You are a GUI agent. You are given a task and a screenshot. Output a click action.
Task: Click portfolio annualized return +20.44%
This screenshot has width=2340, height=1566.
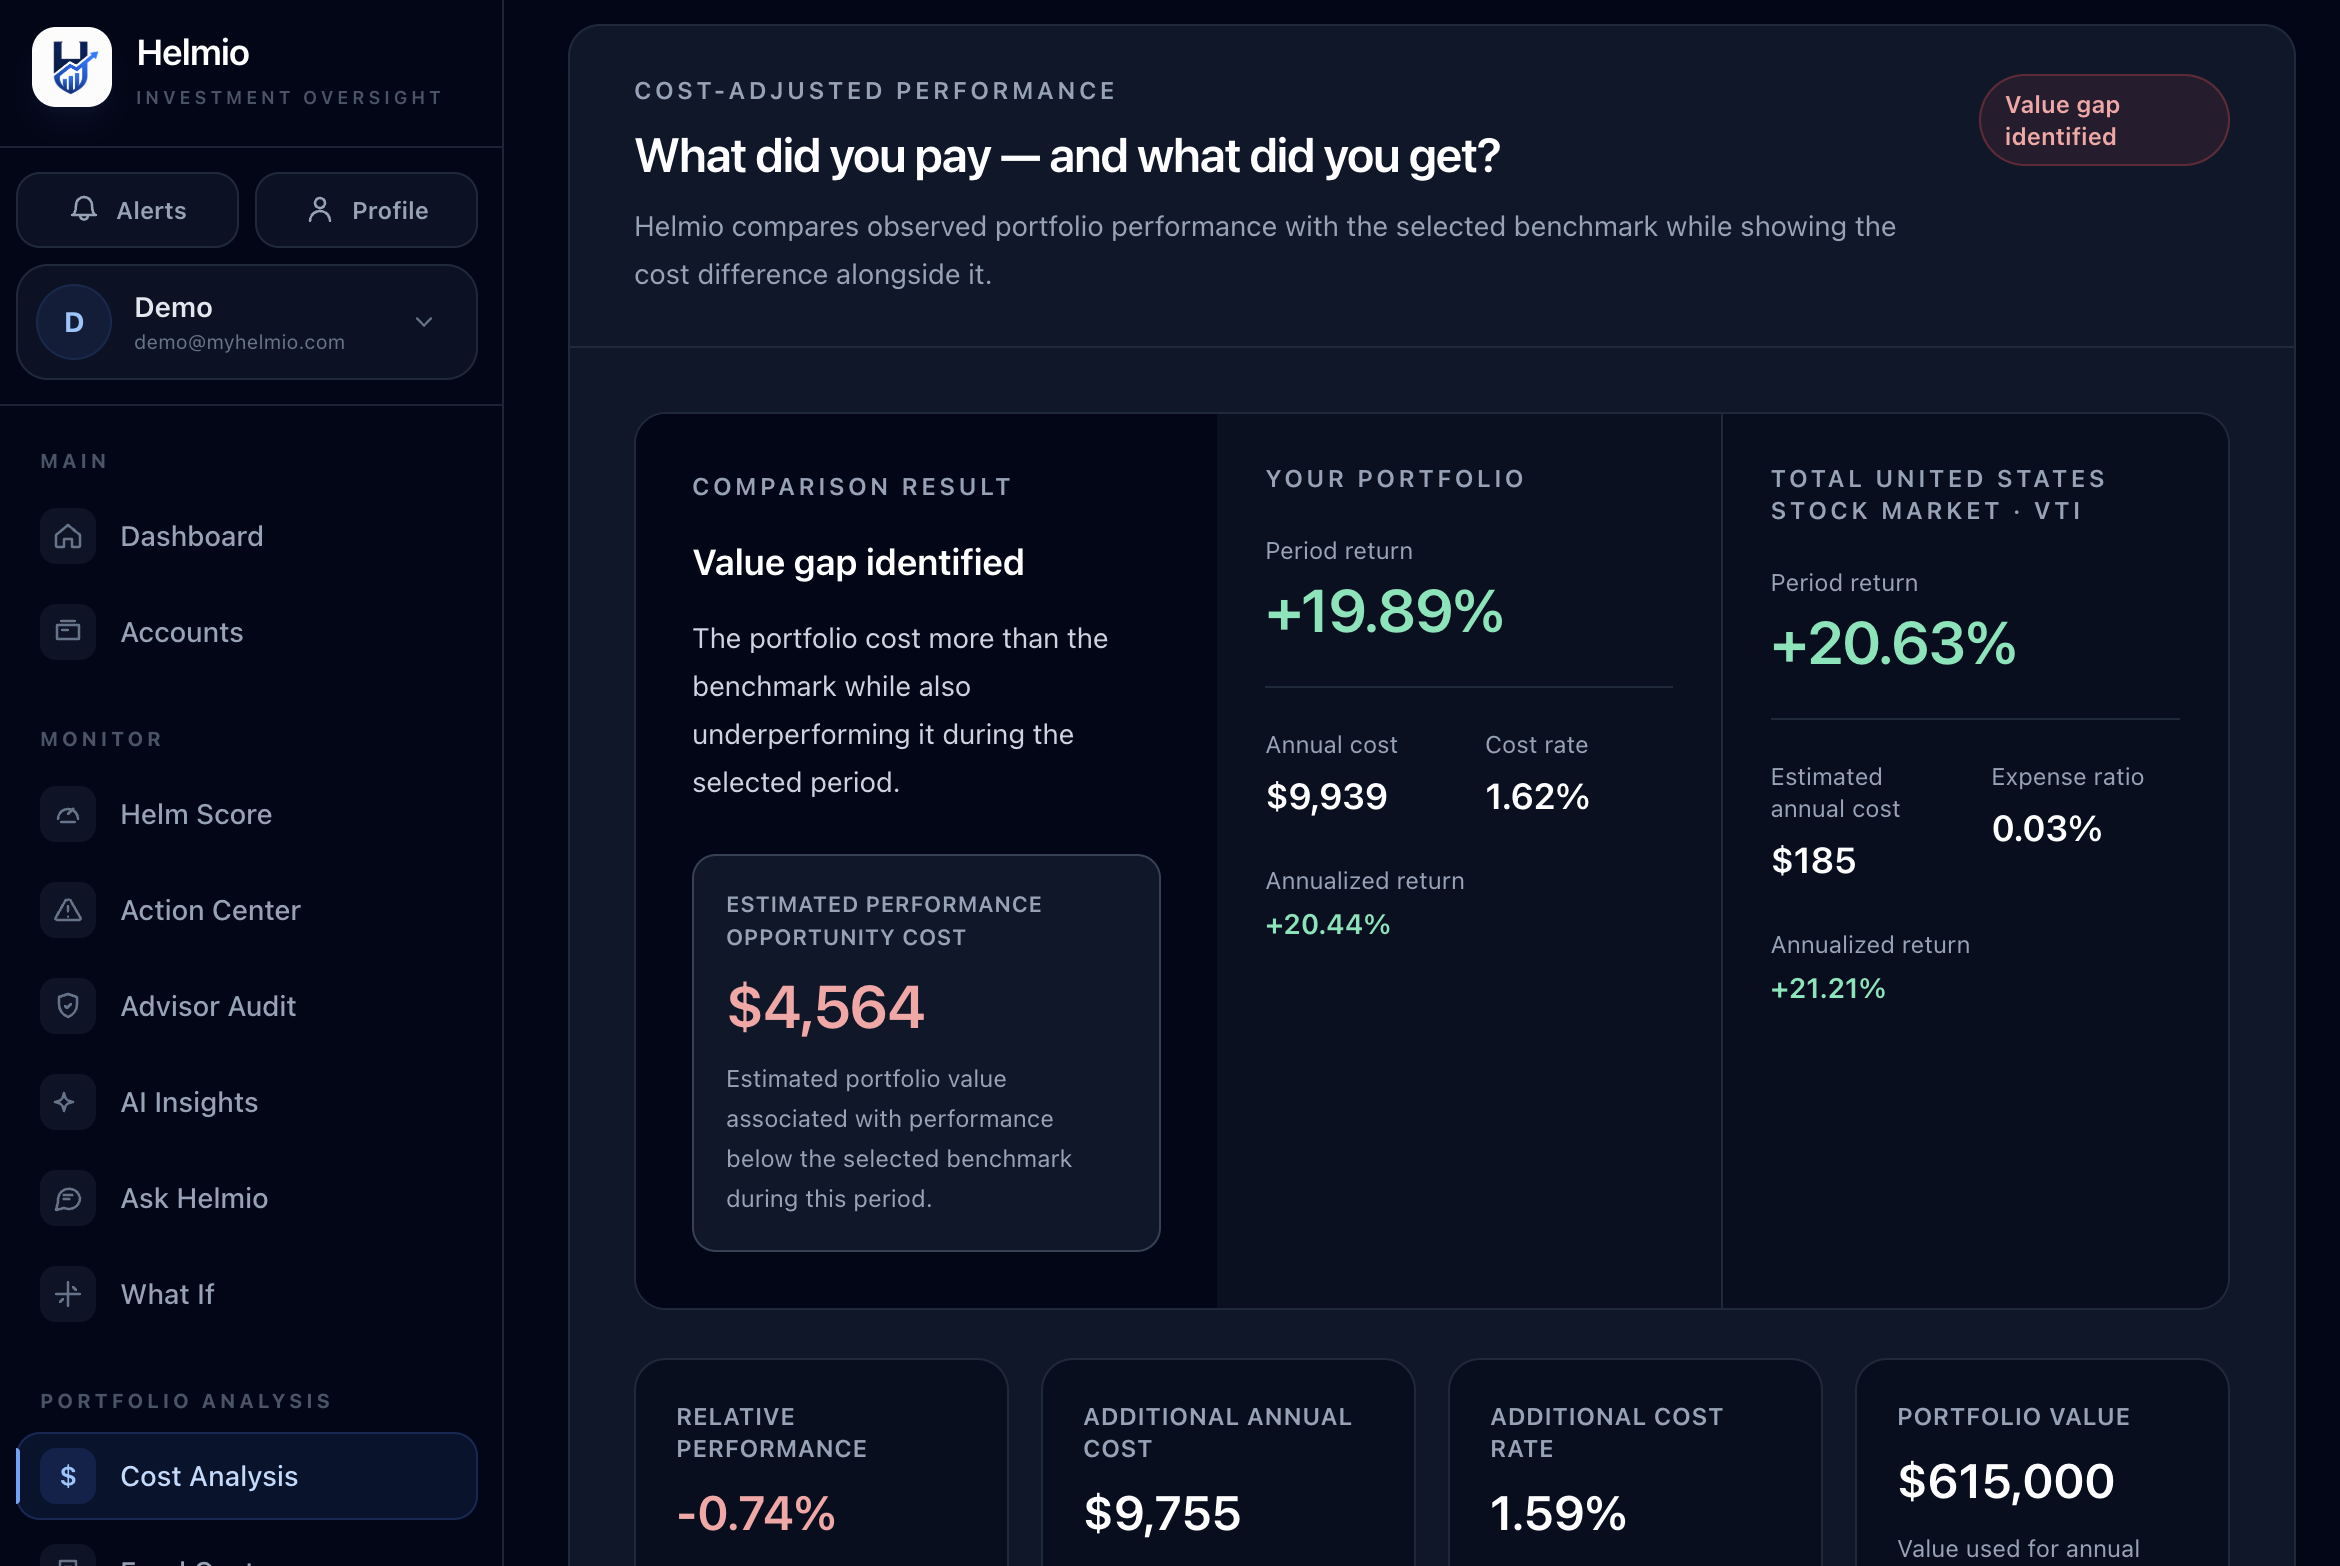[1328, 924]
